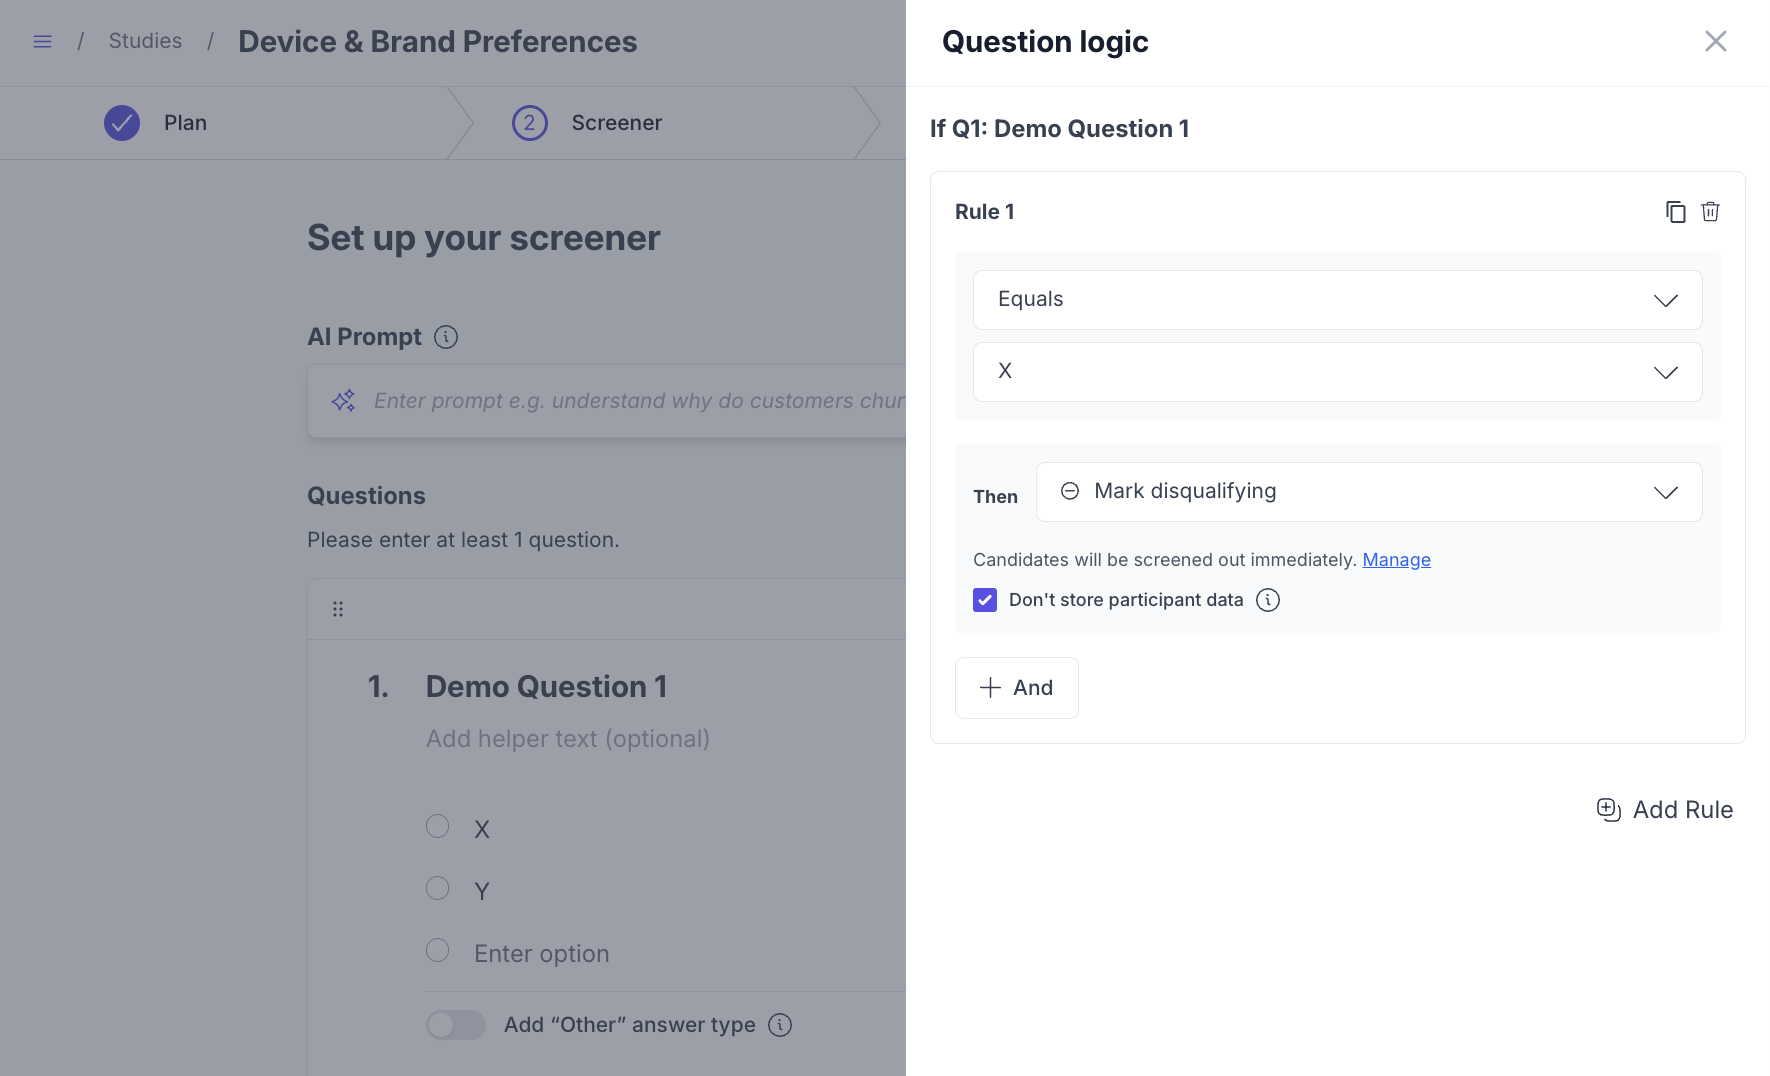1770x1076 pixels.
Task: Open the hamburger navigation menu
Action: 42,41
